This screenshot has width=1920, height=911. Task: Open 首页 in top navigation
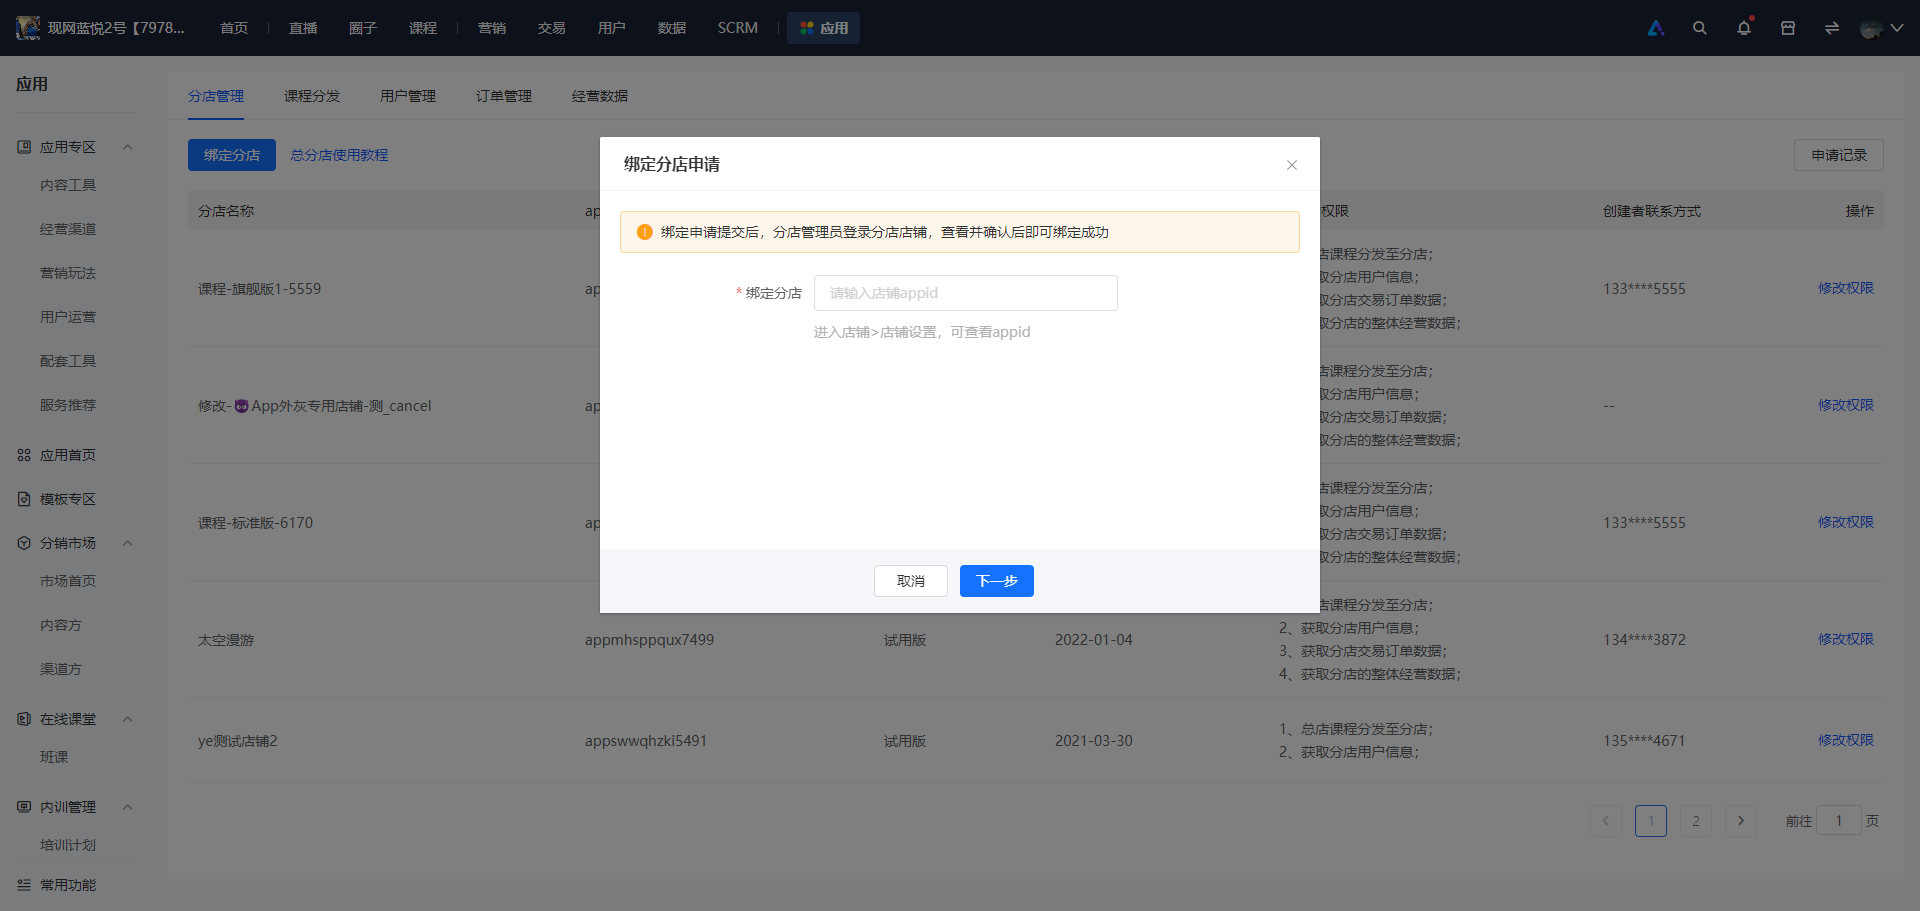[x=234, y=28]
